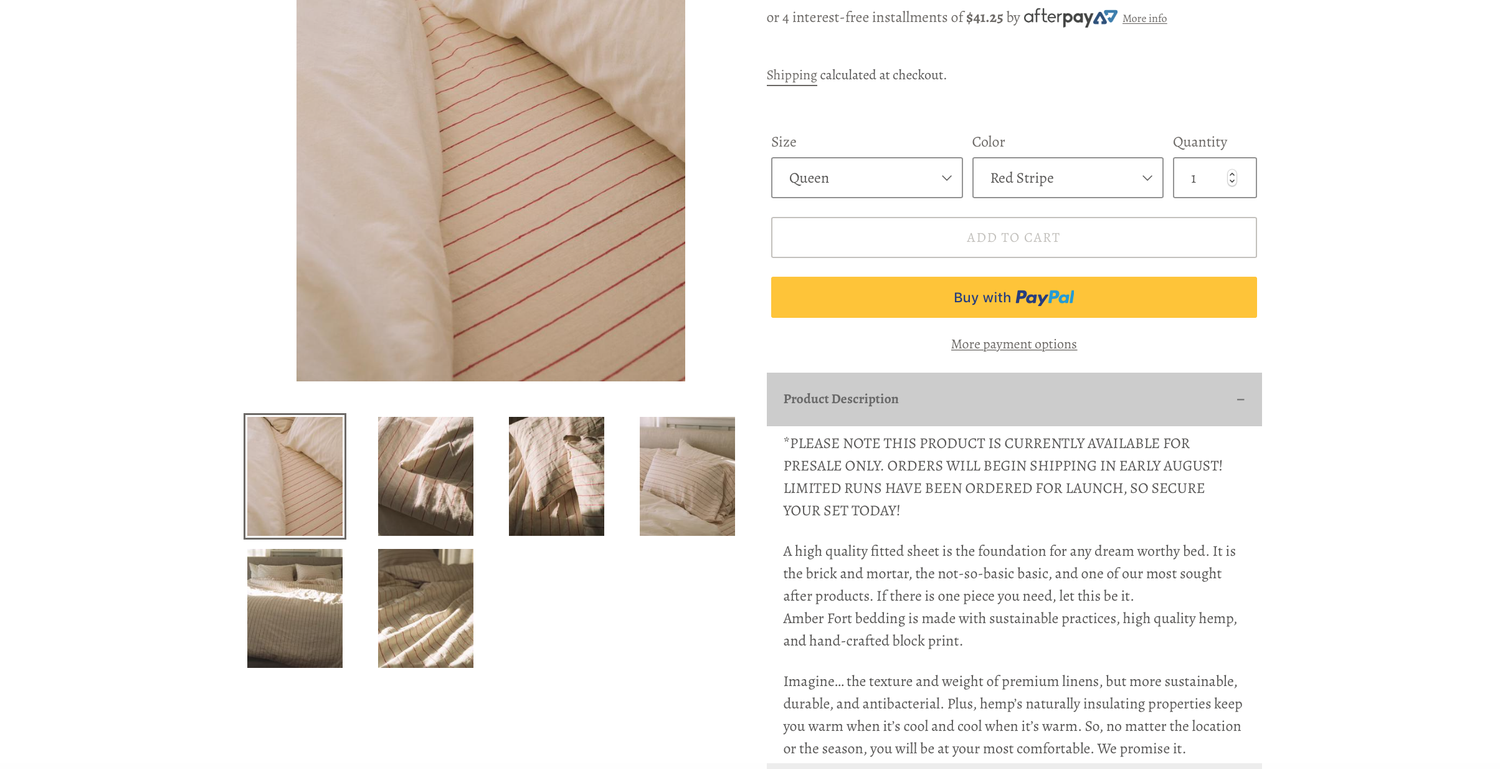Collapse the Product Description section

click(x=1014, y=399)
